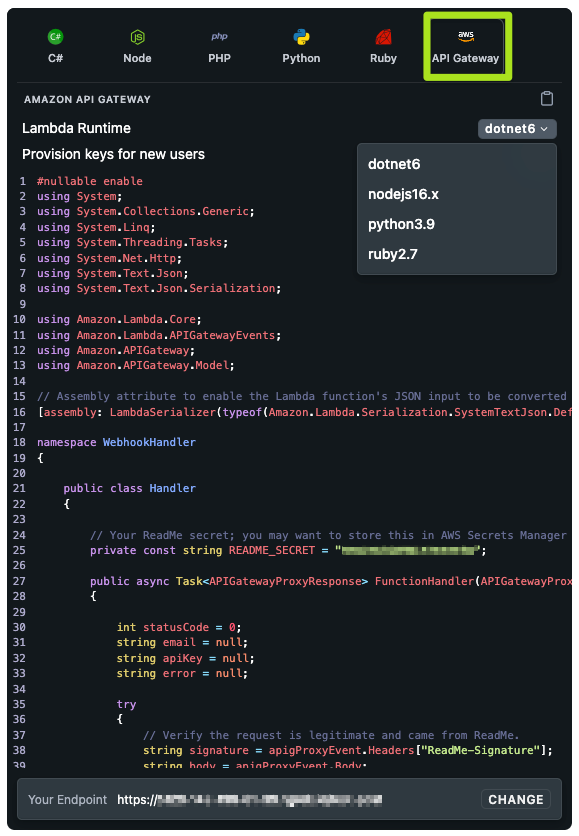
Task: Click 'using System.Net.Http;' code line
Action: [109, 258]
